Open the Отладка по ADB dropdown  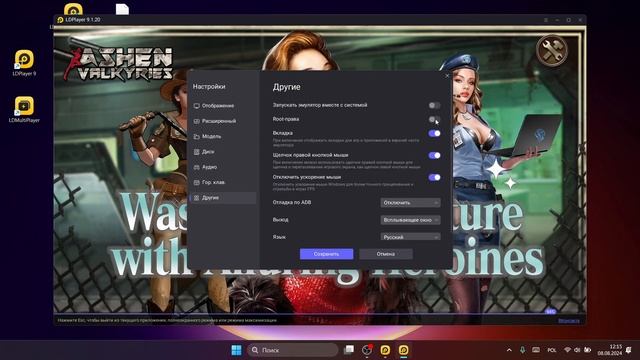tap(410, 202)
